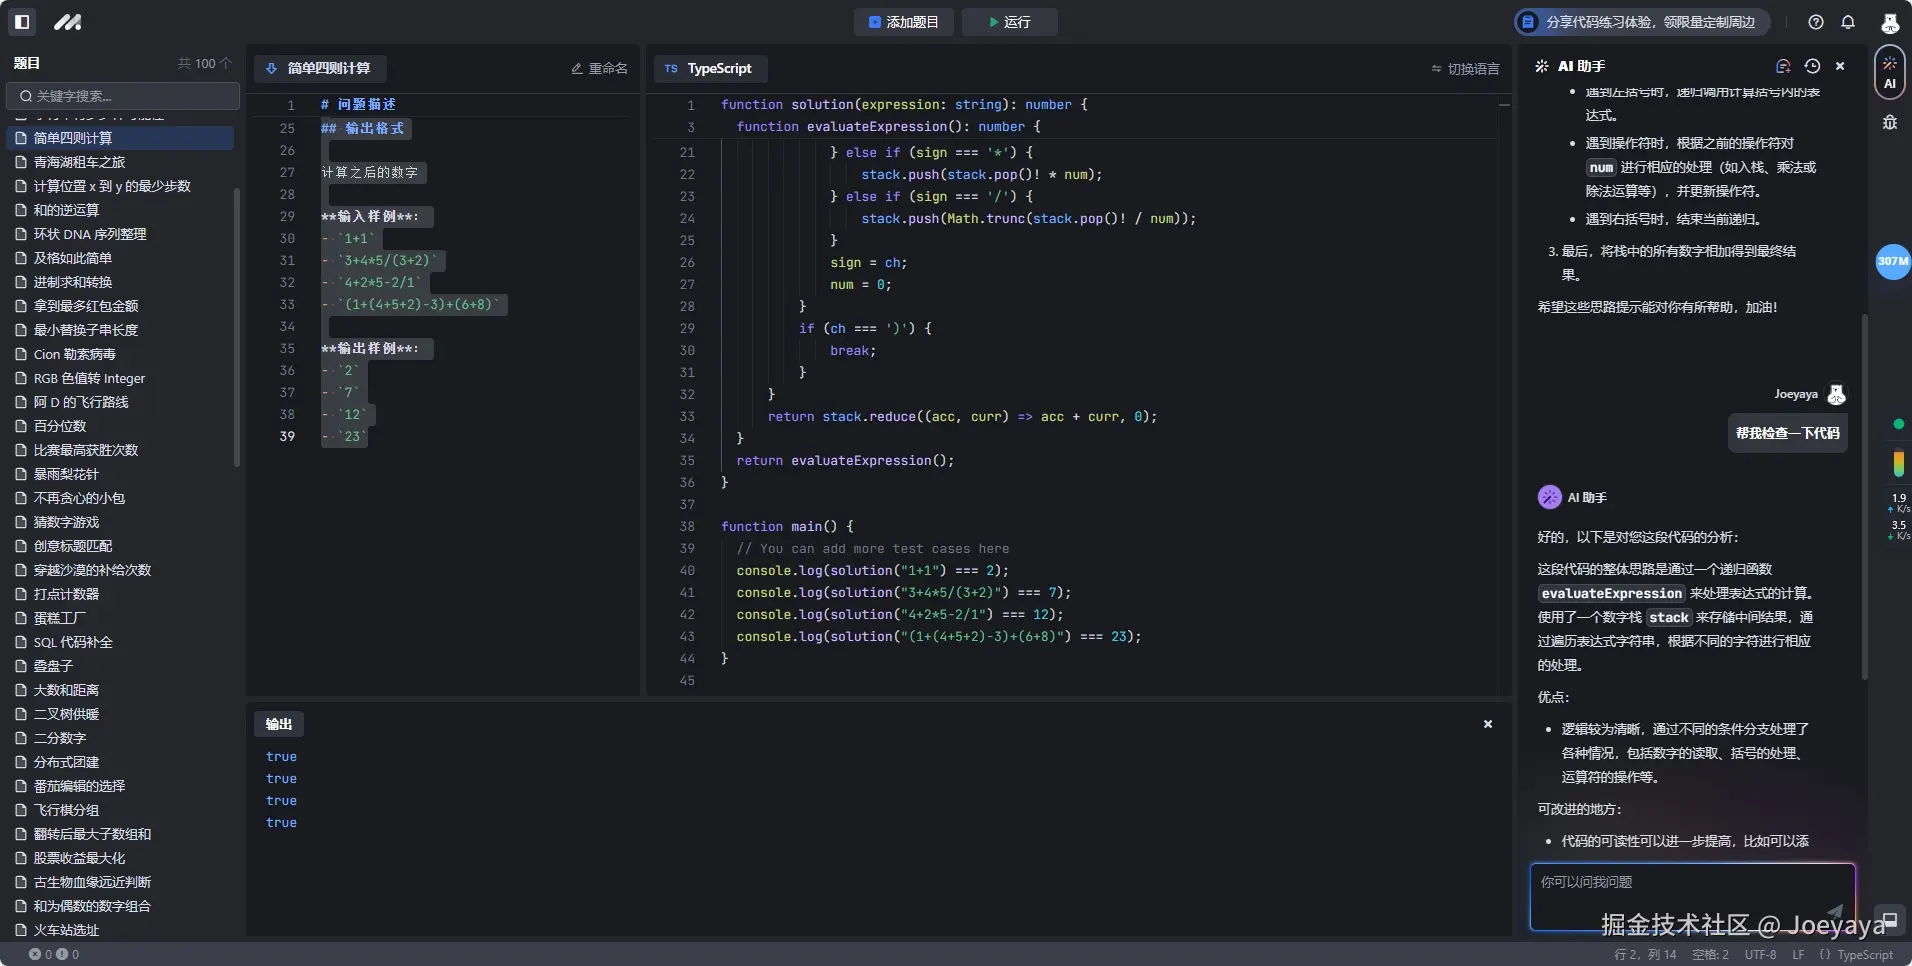Focus the 关键字搜索 search field
The height and width of the screenshot is (966, 1912).
click(124, 96)
